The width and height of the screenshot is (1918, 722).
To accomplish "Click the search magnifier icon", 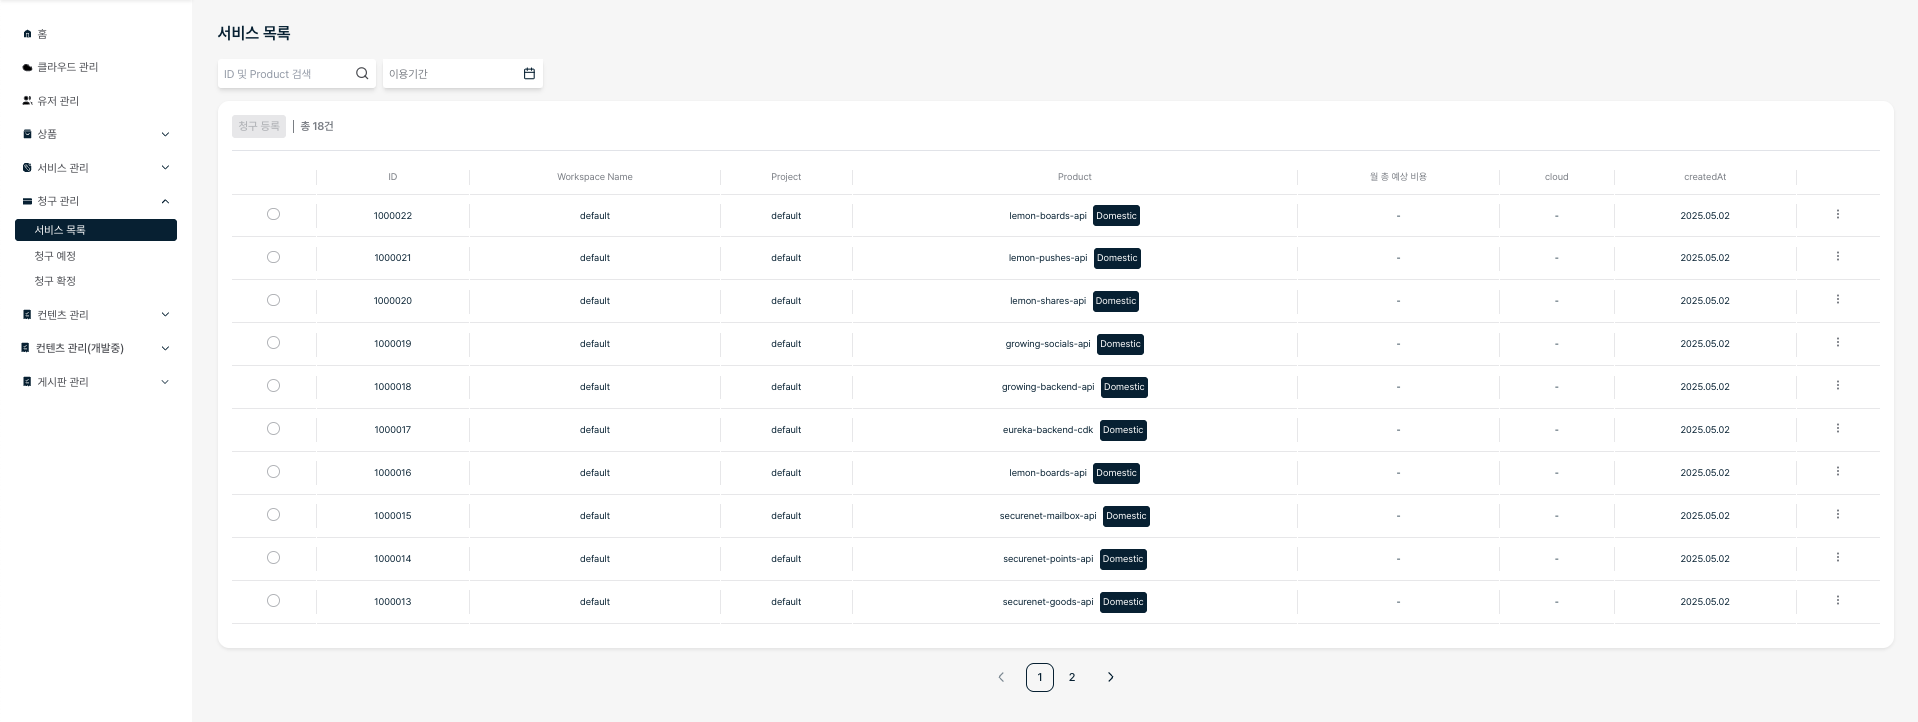I will (362, 73).
